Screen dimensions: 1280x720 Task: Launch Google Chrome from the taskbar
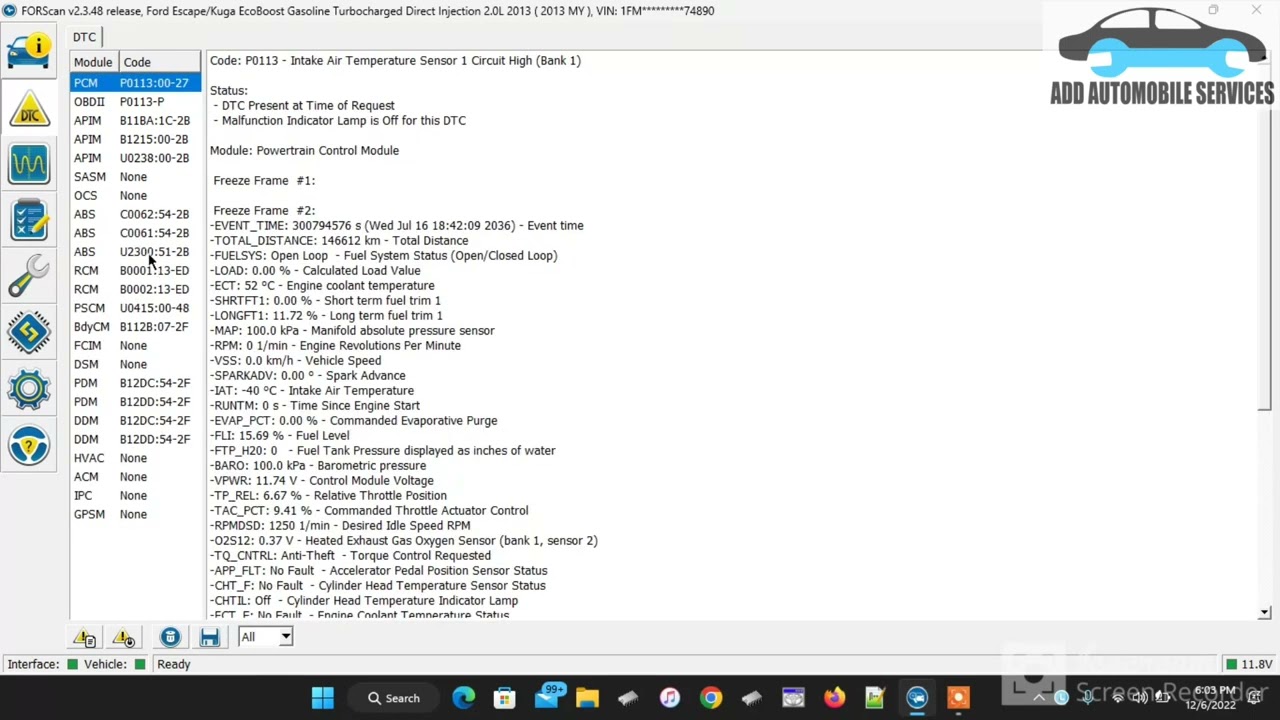pos(710,698)
